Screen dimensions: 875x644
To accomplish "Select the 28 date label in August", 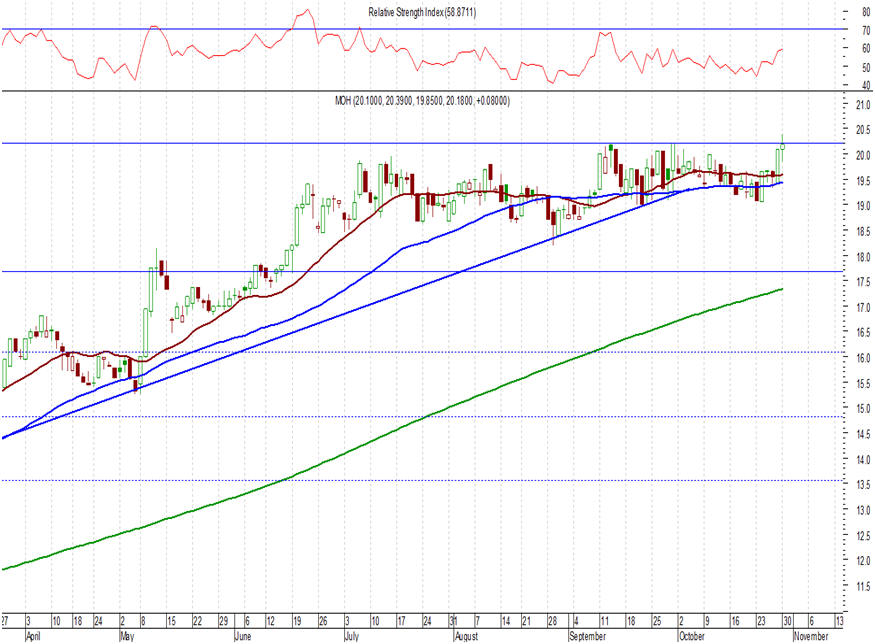I will (552, 621).
